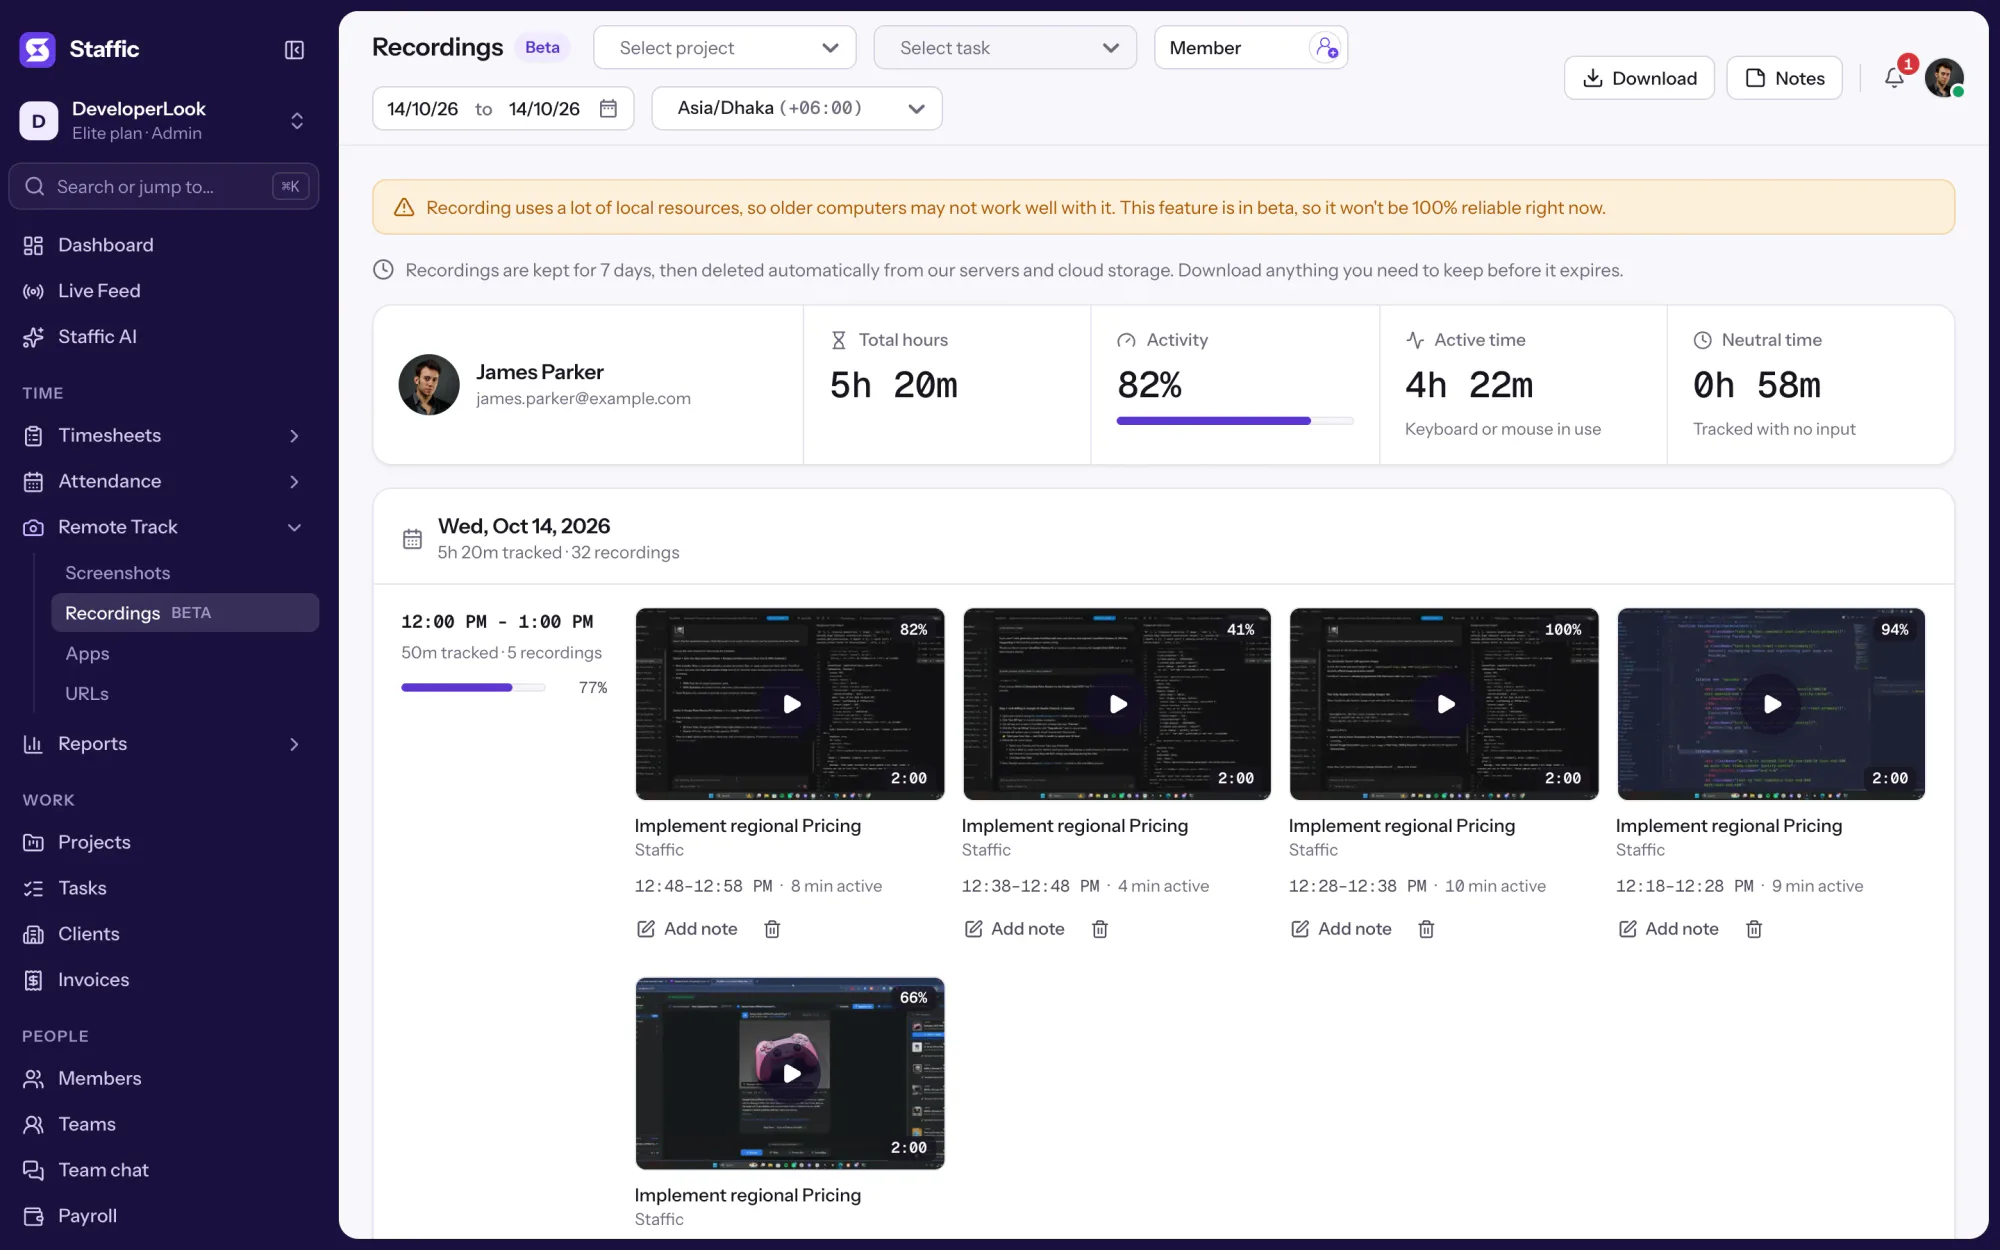The image size is (2000, 1250).
Task: Change the Asia/Dhaka timezone dropdown
Action: pyautogui.click(x=797, y=108)
